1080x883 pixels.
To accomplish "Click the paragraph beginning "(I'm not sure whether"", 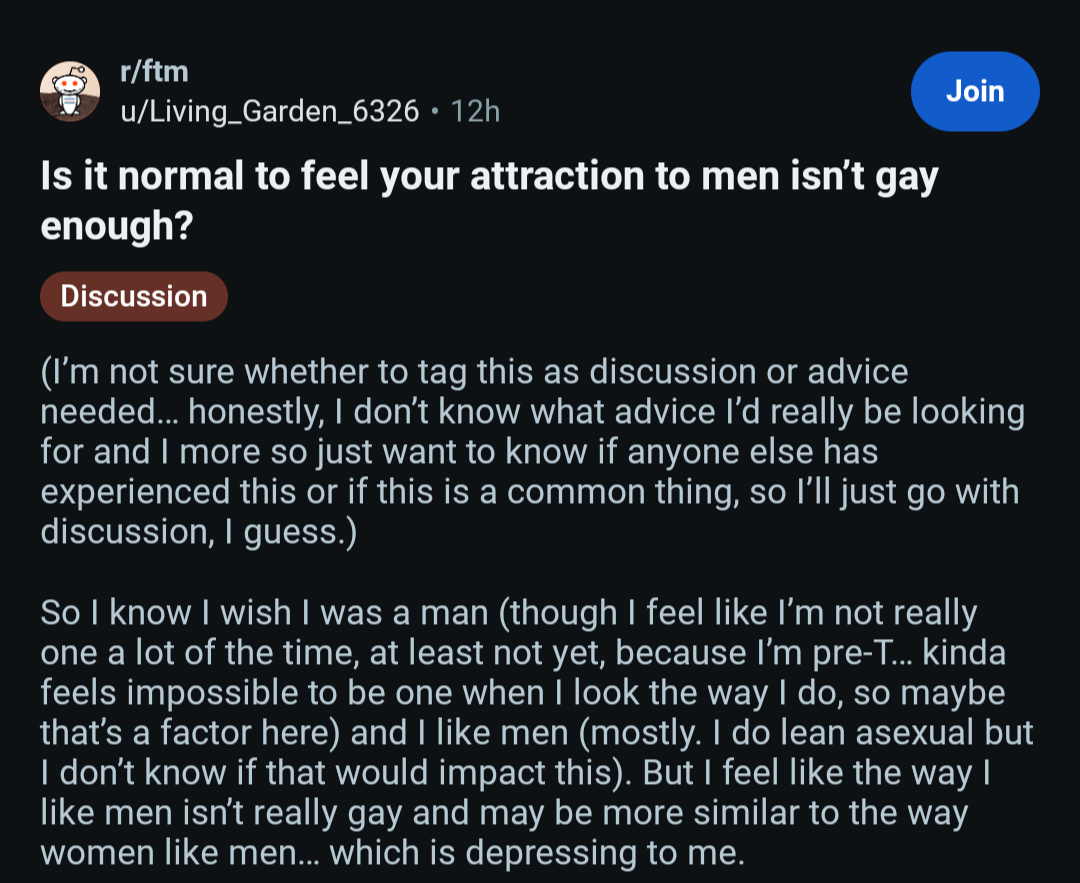I will [x=532, y=452].
